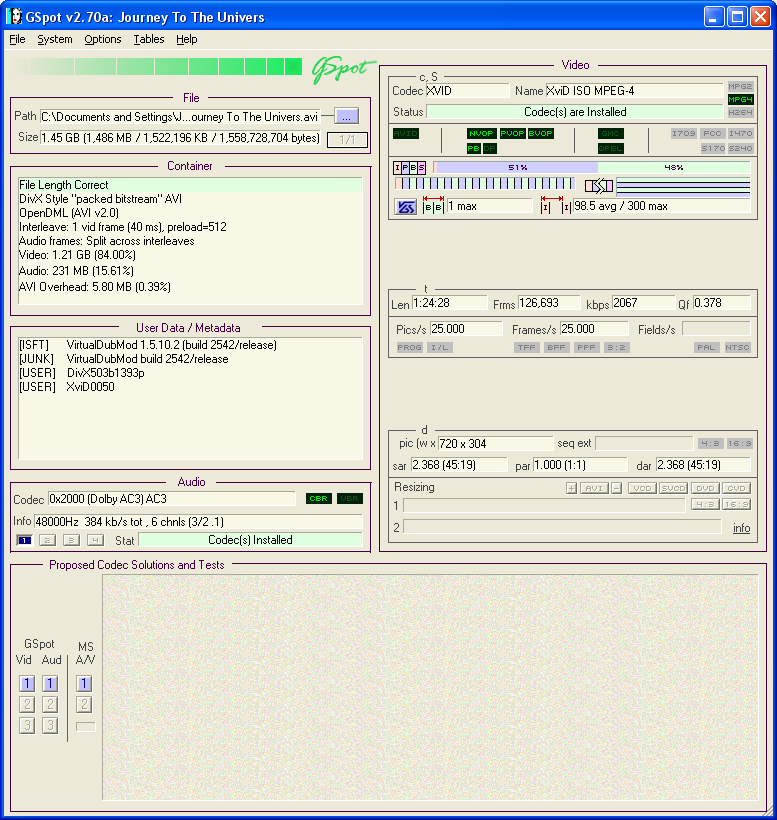
Task: Select audio stream 3 button
Action: pos(71,540)
